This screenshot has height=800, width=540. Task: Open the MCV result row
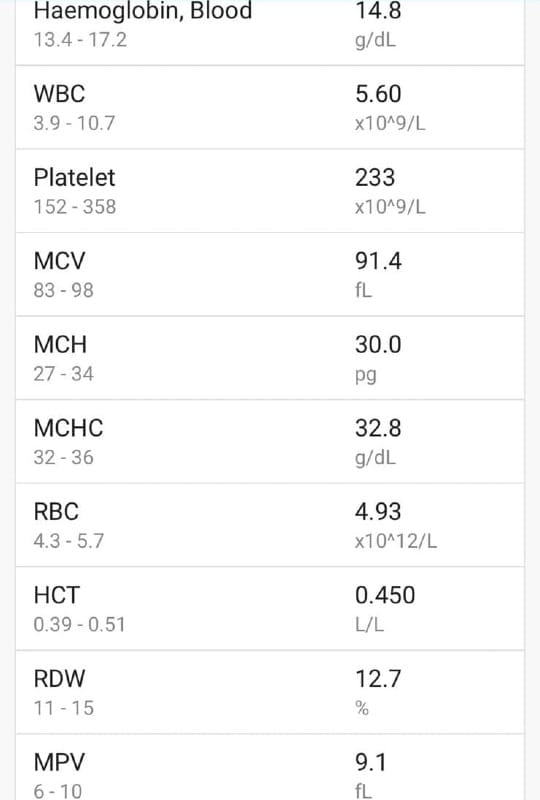tap(270, 274)
